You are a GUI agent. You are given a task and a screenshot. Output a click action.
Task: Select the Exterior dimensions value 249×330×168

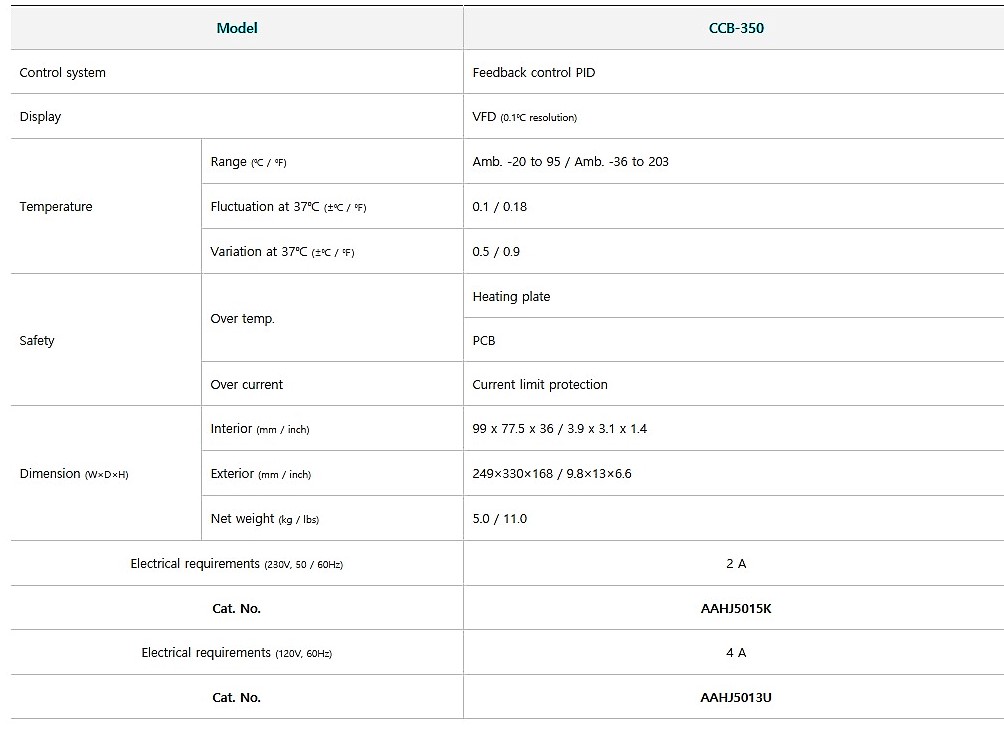click(x=552, y=474)
